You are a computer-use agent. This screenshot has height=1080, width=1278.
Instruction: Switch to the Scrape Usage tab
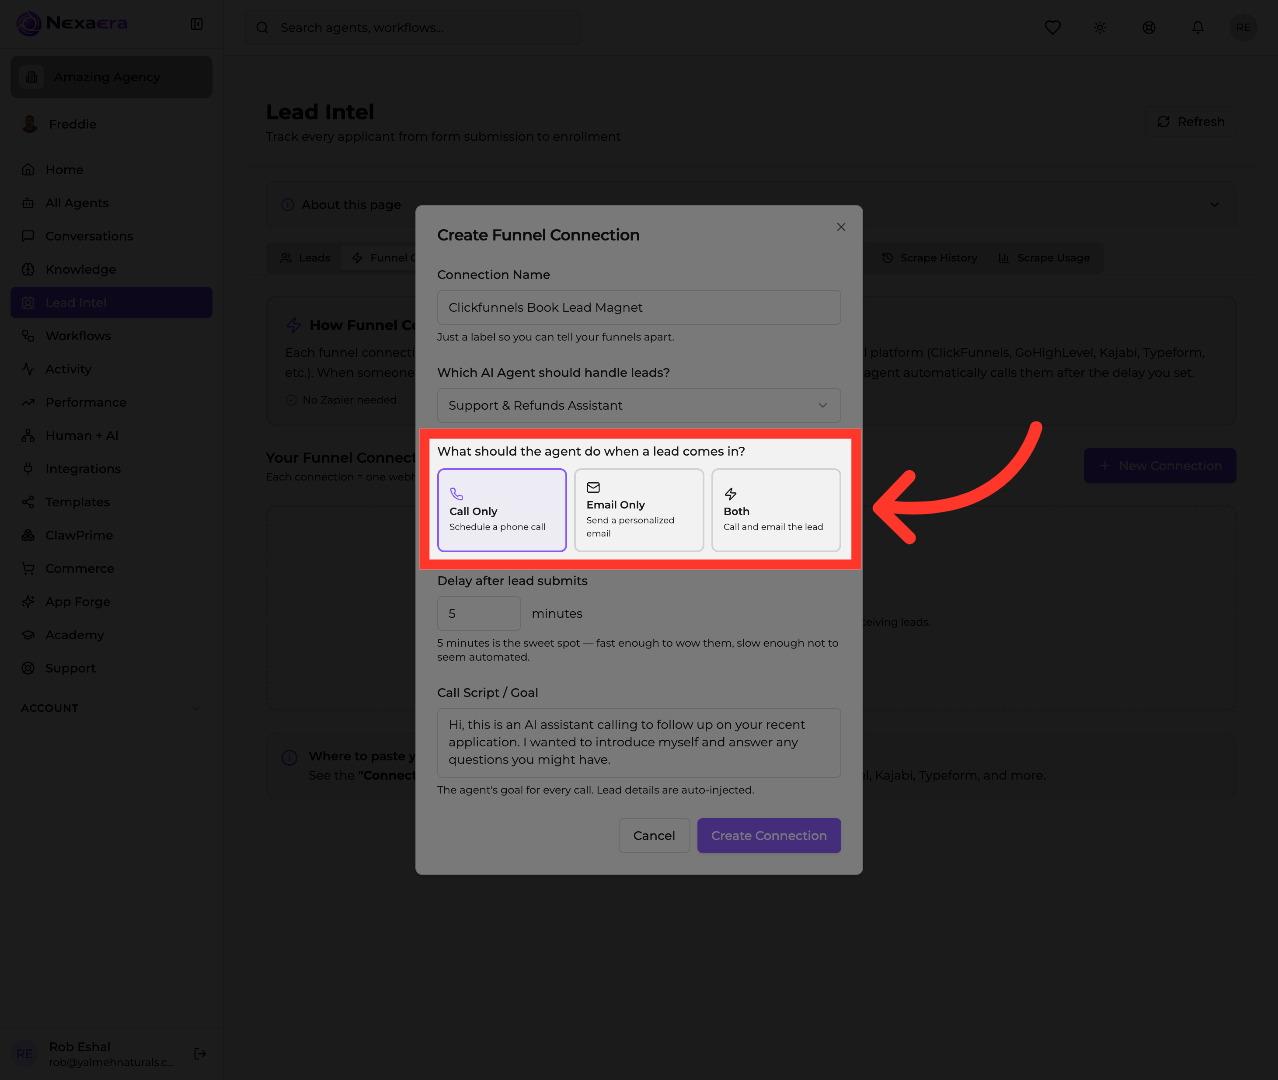pos(1045,258)
